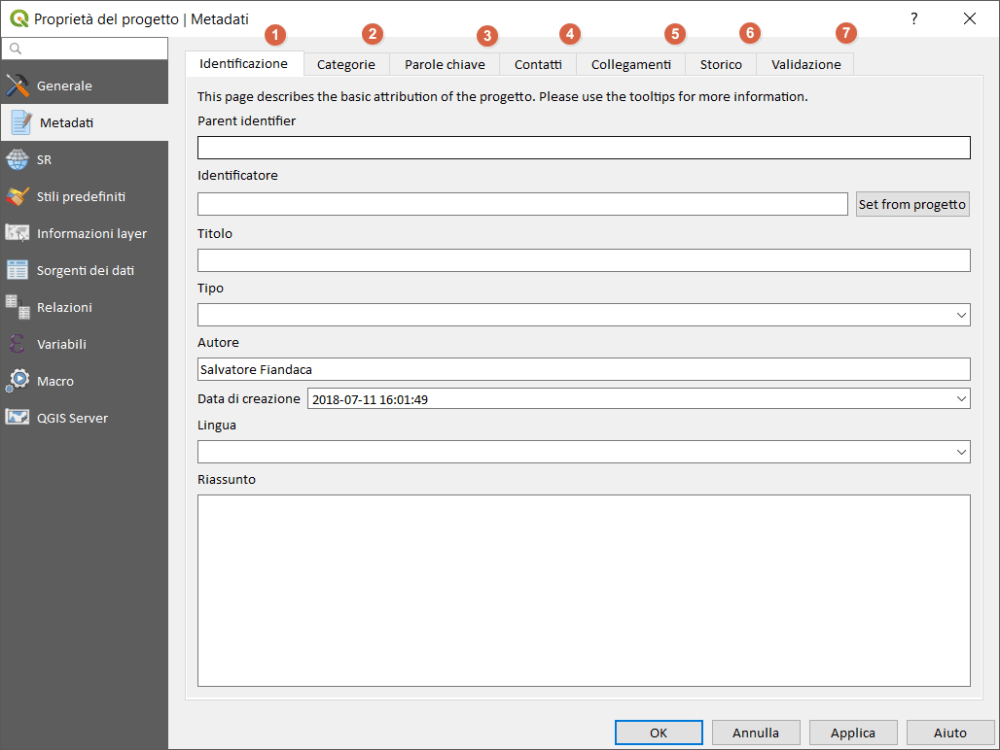Switch to the Categorie tab
Image resolution: width=1000 pixels, height=750 pixels.
[346, 64]
